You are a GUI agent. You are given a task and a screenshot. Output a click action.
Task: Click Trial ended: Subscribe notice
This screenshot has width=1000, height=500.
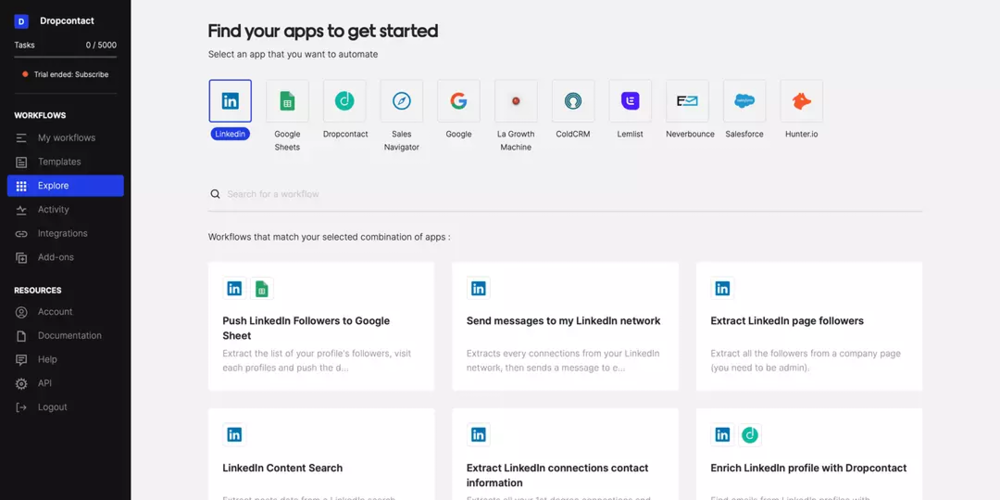[x=66, y=75]
